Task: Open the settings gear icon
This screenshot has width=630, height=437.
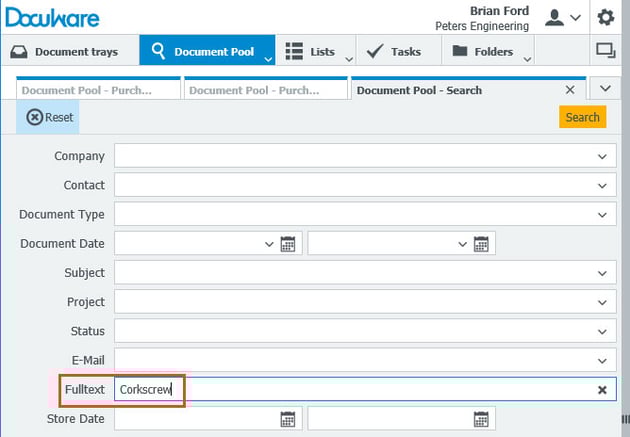Action: 606,17
